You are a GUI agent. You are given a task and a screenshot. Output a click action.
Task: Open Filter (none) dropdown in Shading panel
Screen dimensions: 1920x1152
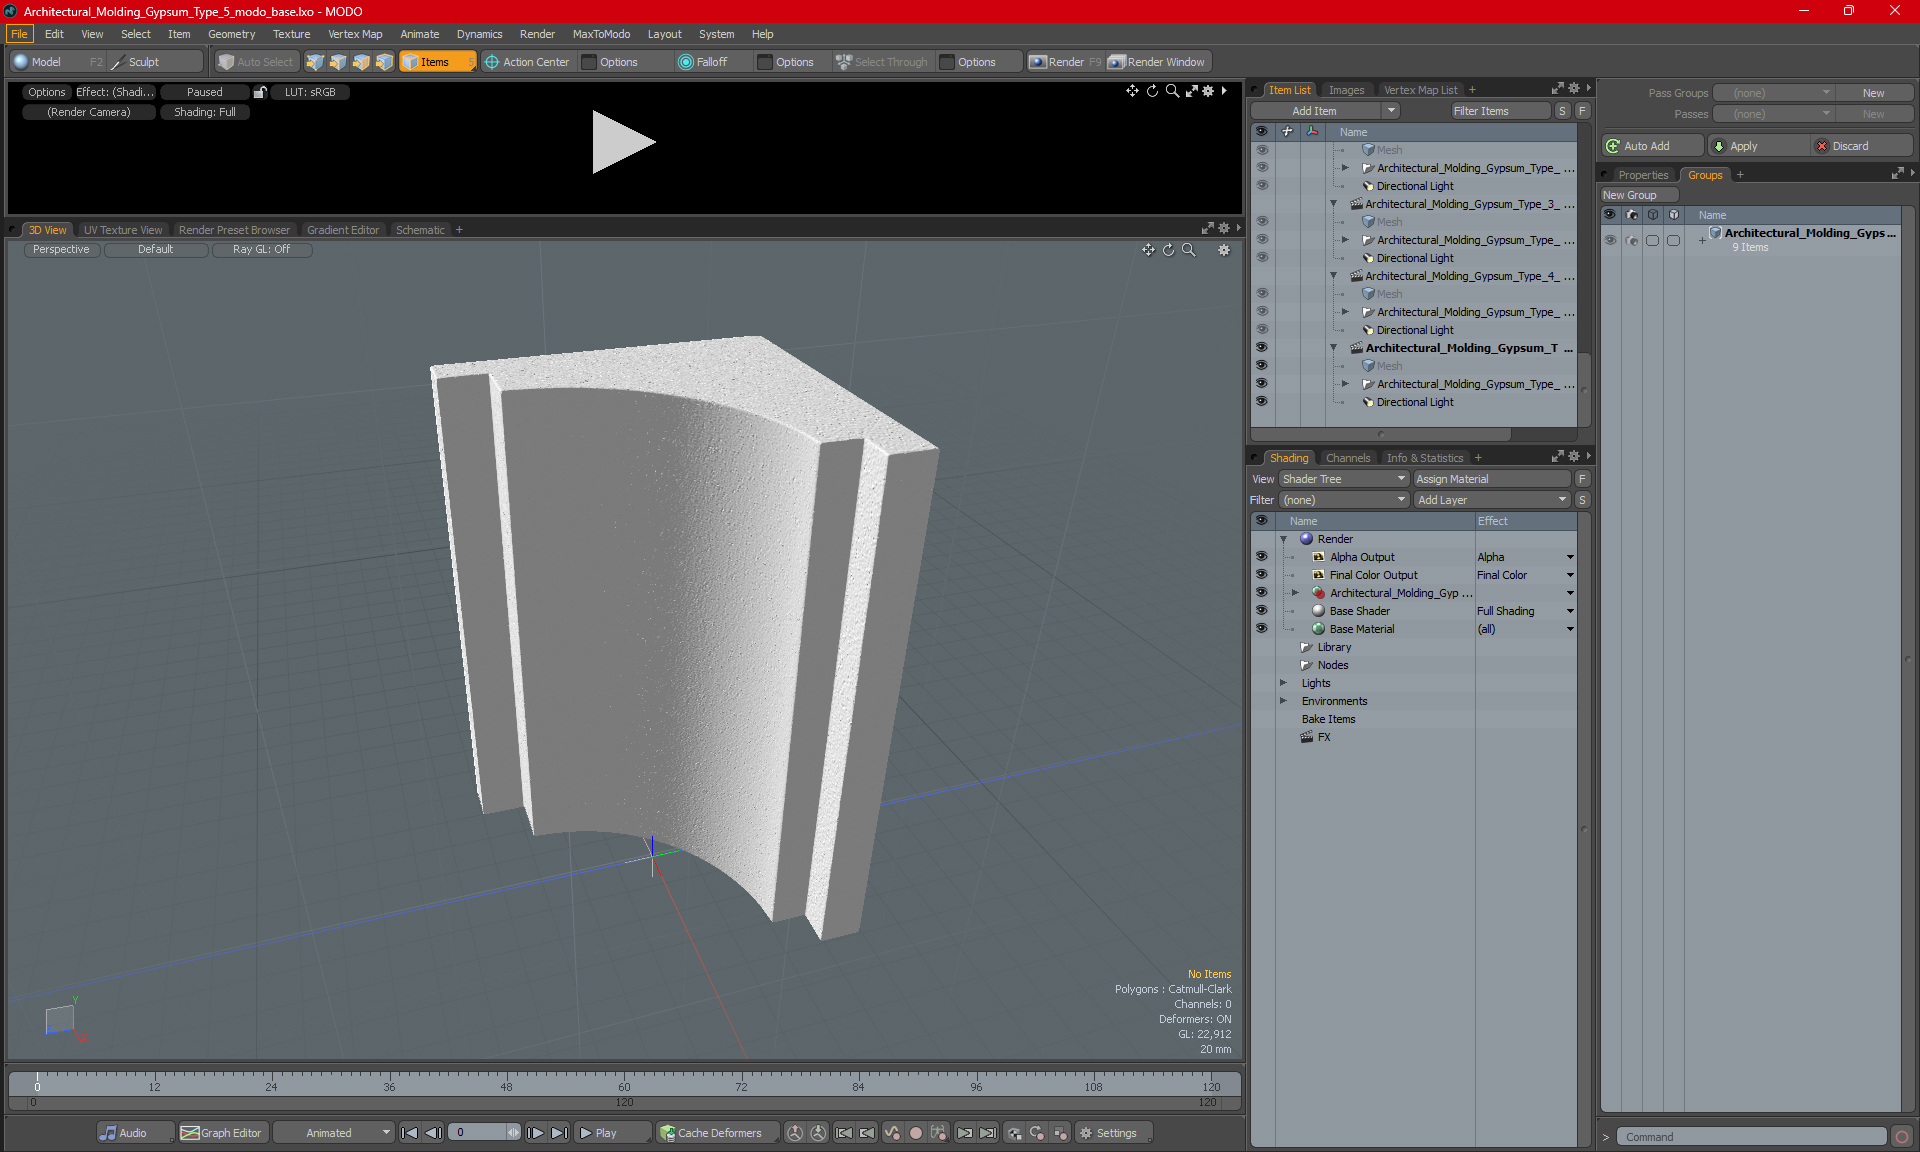[1344, 500]
